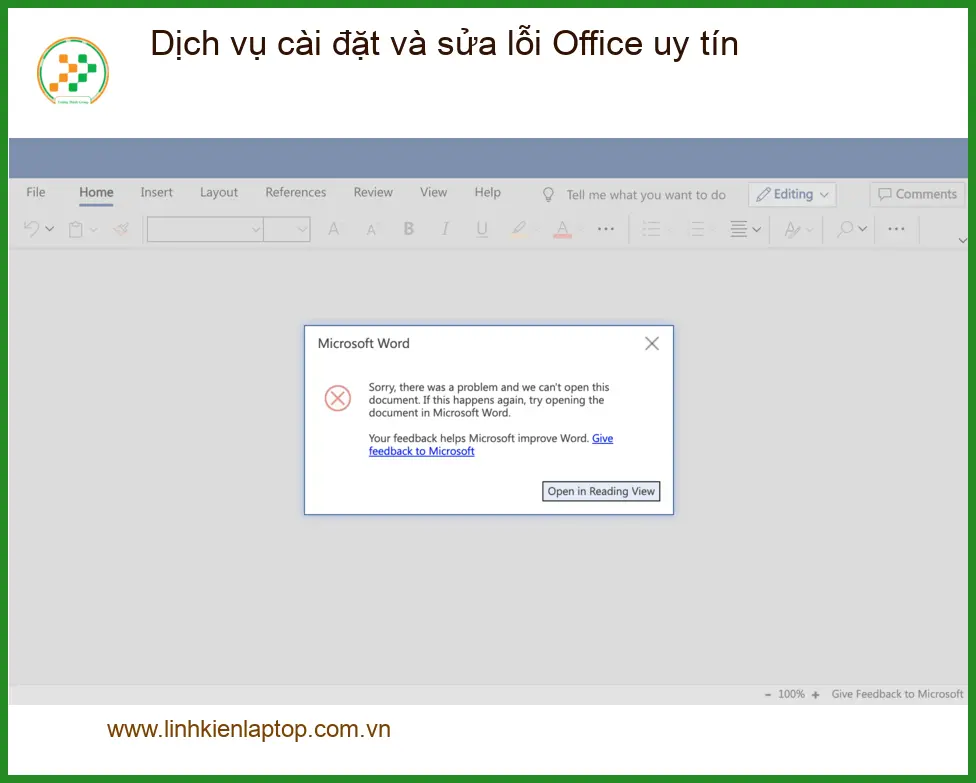Open the font size combo box
Screen dimensions: 976x783
(x=287, y=229)
